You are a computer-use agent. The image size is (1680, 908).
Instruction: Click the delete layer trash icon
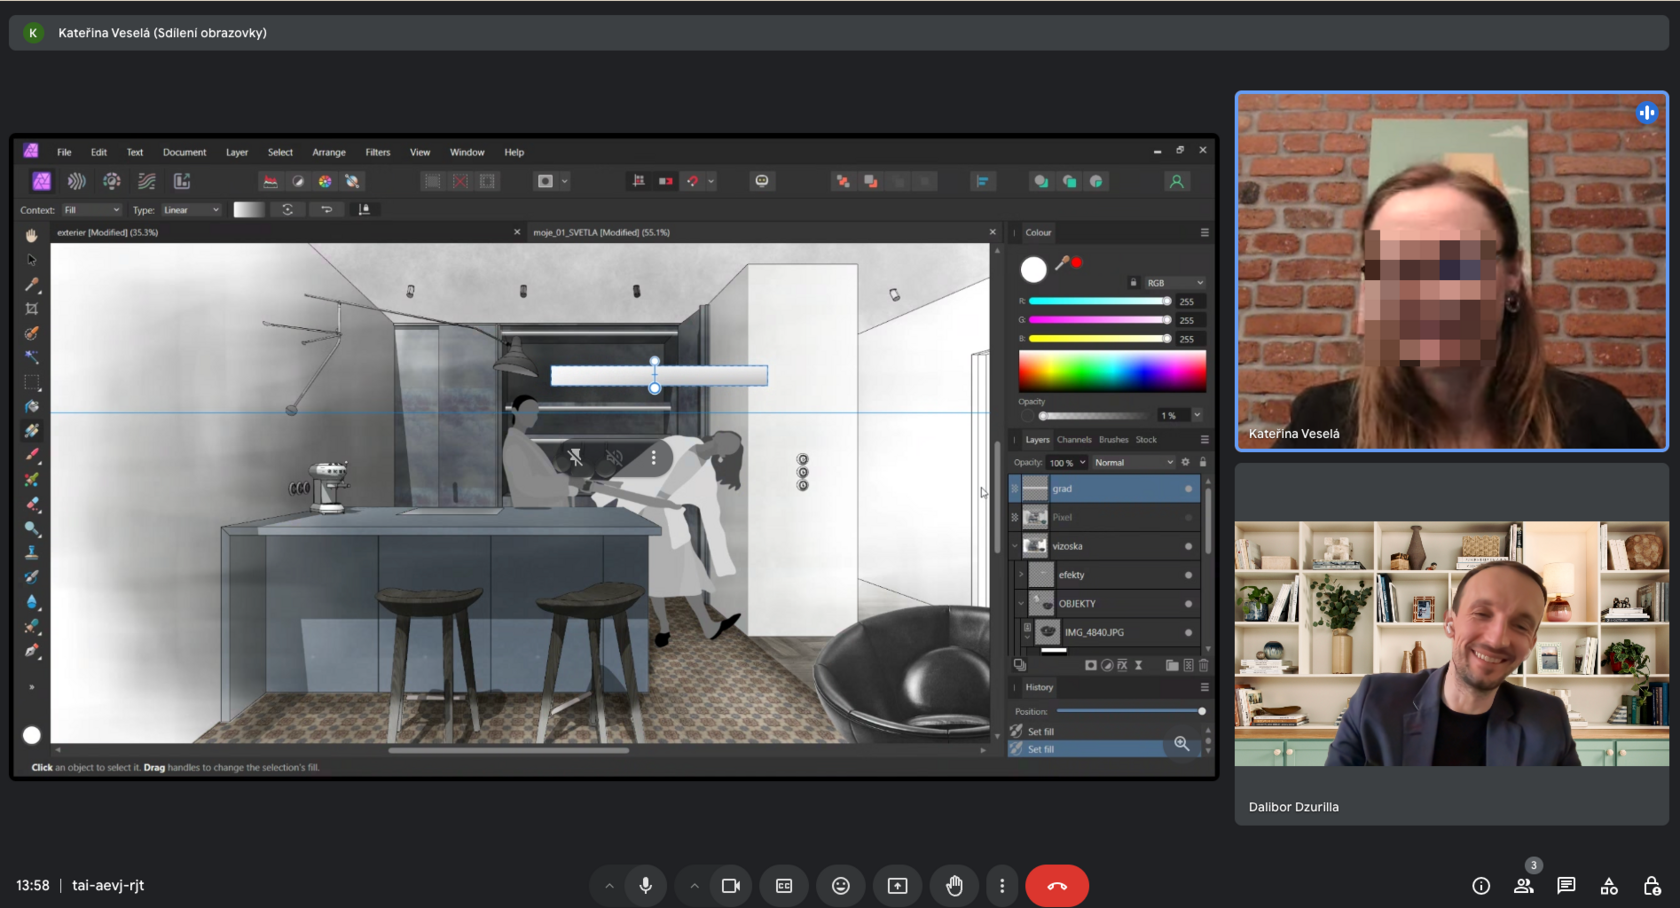pyautogui.click(x=1203, y=665)
